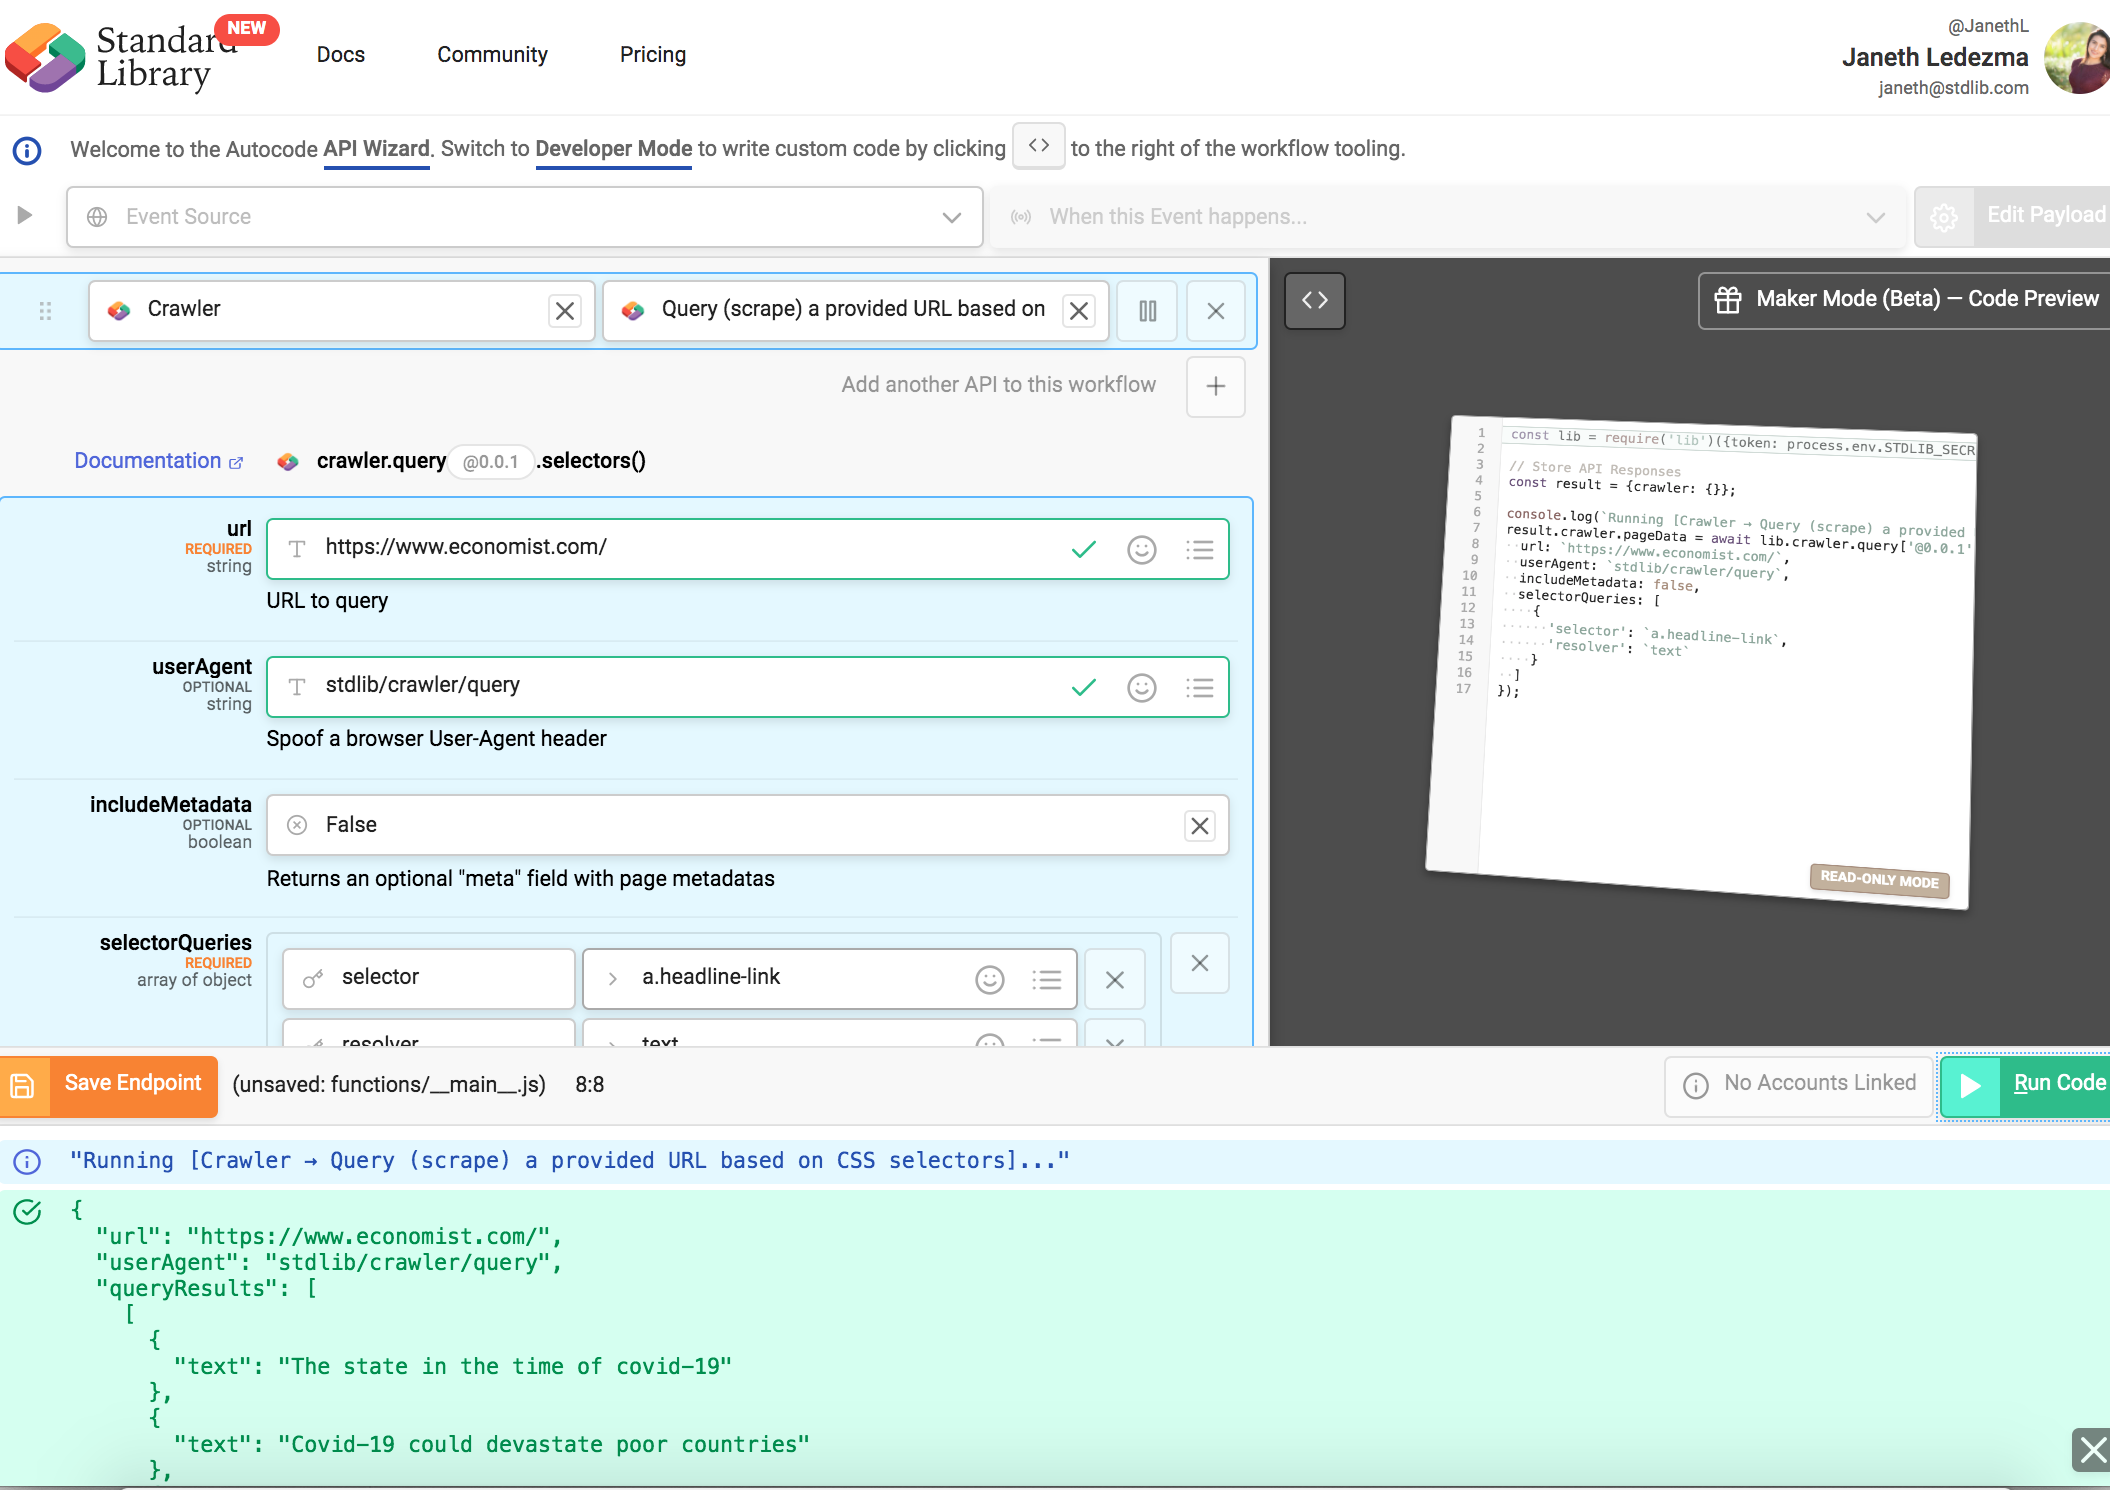Pause this workflow step
Image resolution: width=2110 pixels, height=1490 pixels.
coord(1147,311)
